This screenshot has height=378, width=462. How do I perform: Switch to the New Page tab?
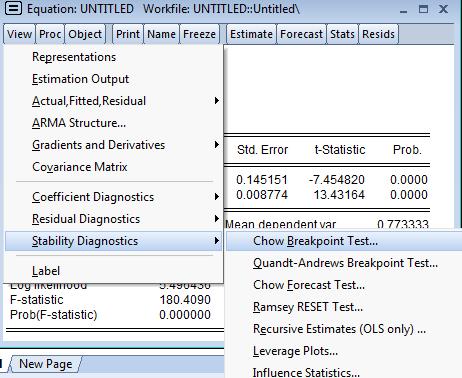pyautogui.click(x=46, y=364)
